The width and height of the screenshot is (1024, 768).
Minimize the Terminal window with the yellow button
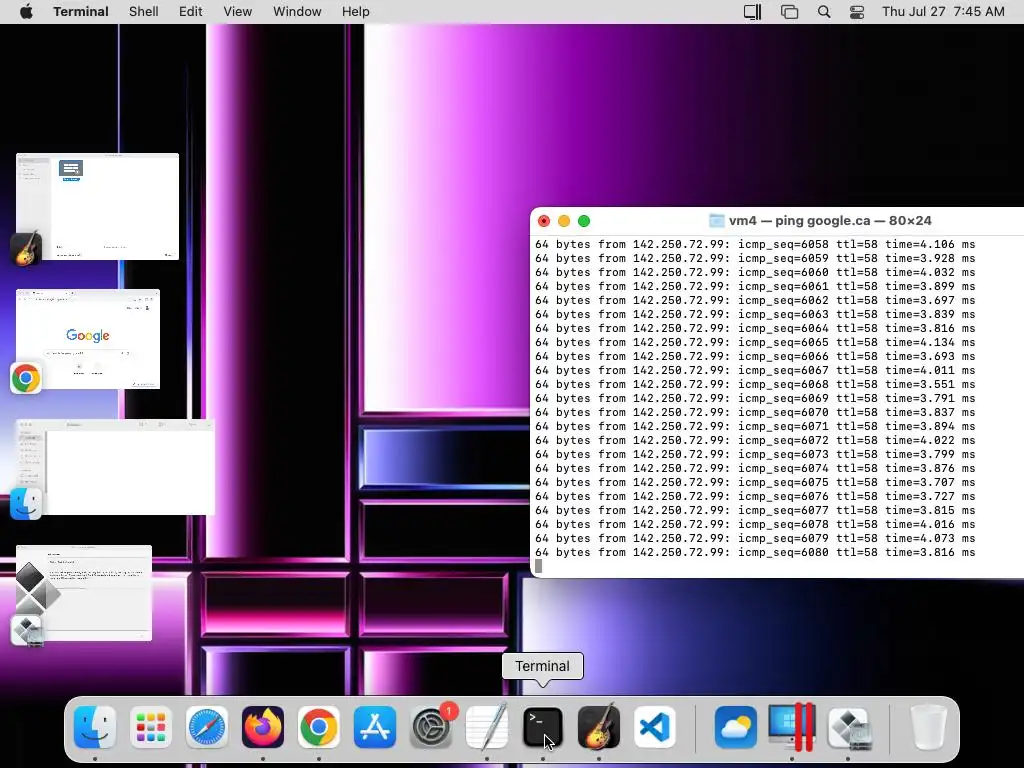click(x=564, y=221)
